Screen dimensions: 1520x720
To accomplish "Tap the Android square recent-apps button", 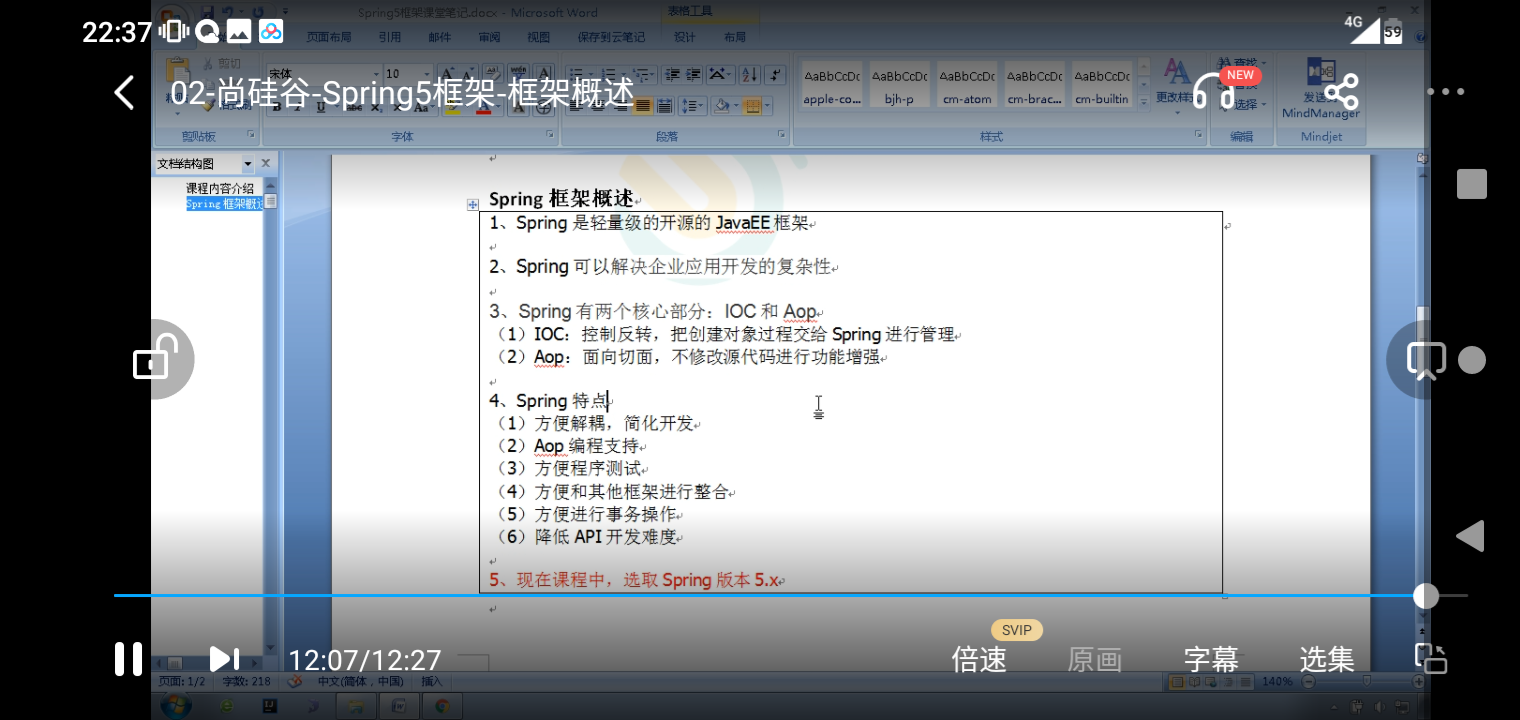I will [1471, 184].
